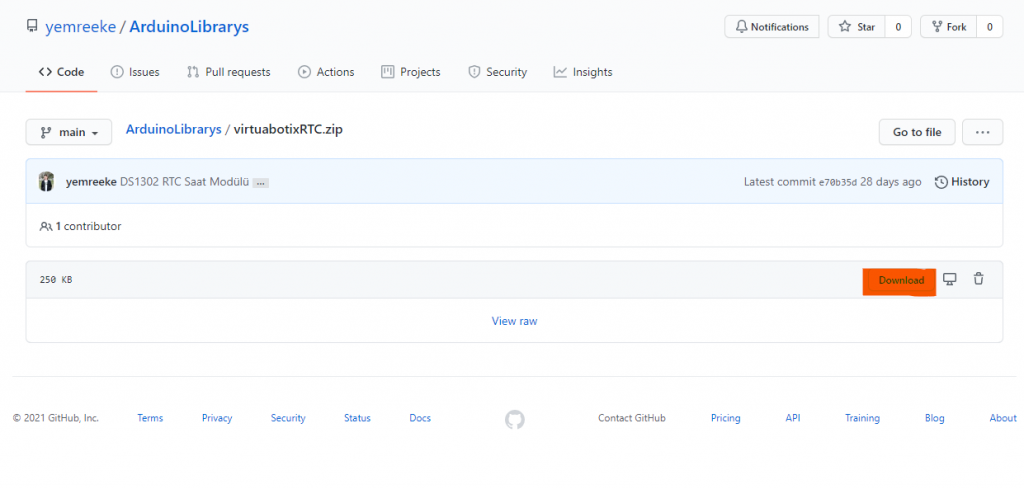Screen dimensions: 1024x489
Task: Open the footer Docs link
Action: tap(420, 418)
